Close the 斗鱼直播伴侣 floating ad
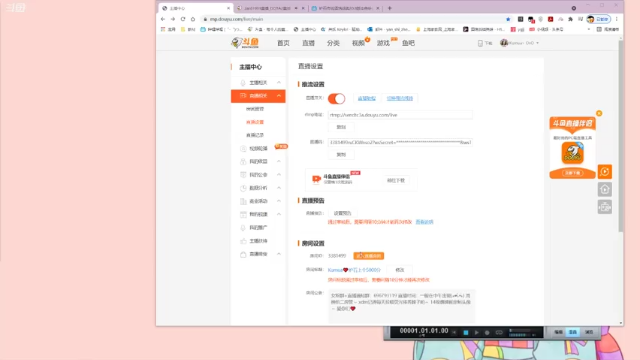Screen dimensions: 640x360 tap(599, 113)
